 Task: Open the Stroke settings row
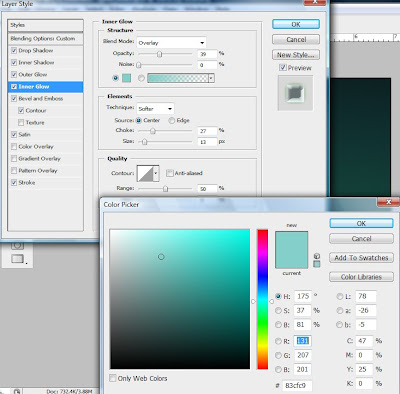point(45,183)
